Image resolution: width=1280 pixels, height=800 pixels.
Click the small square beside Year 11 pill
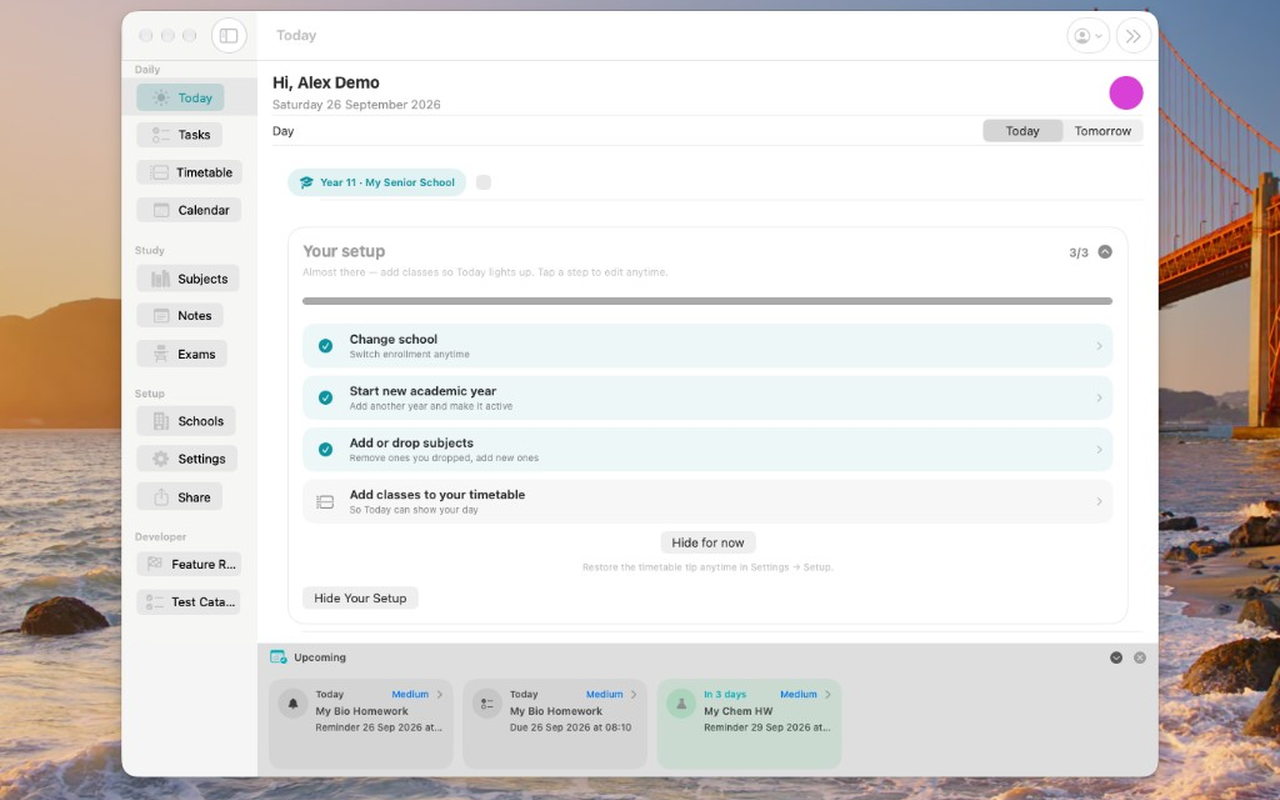pos(484,182)
